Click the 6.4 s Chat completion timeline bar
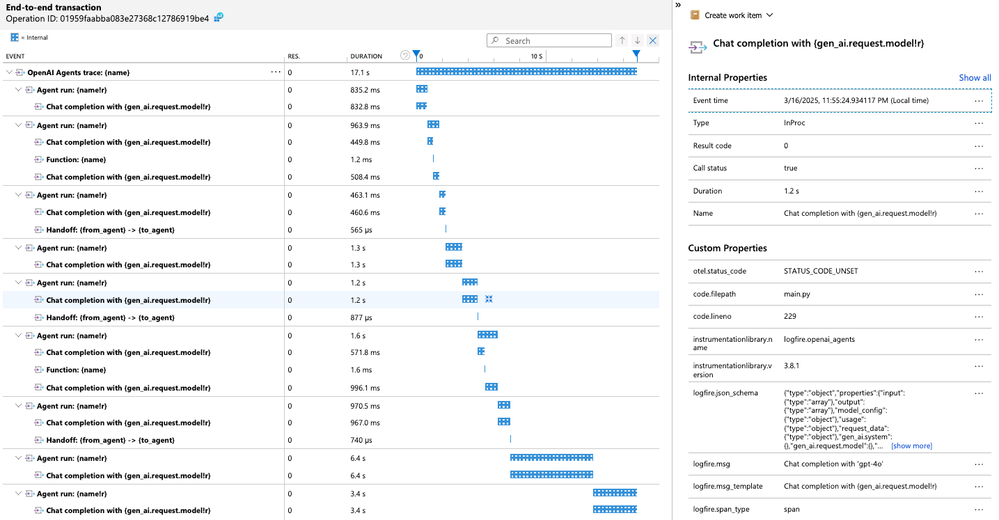This screenshot has width=999, height=520. [x=551, y=475]
